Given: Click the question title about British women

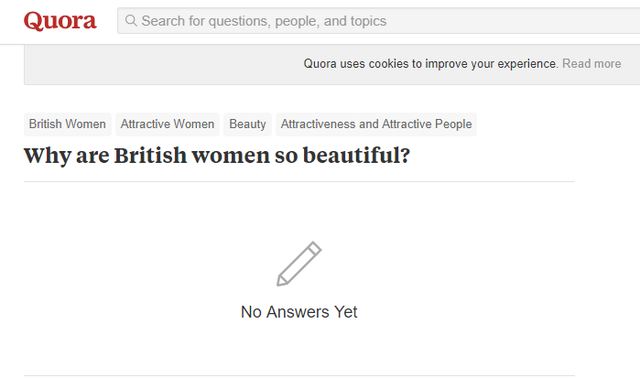Looking at the screenshot, I should point(217,156).
